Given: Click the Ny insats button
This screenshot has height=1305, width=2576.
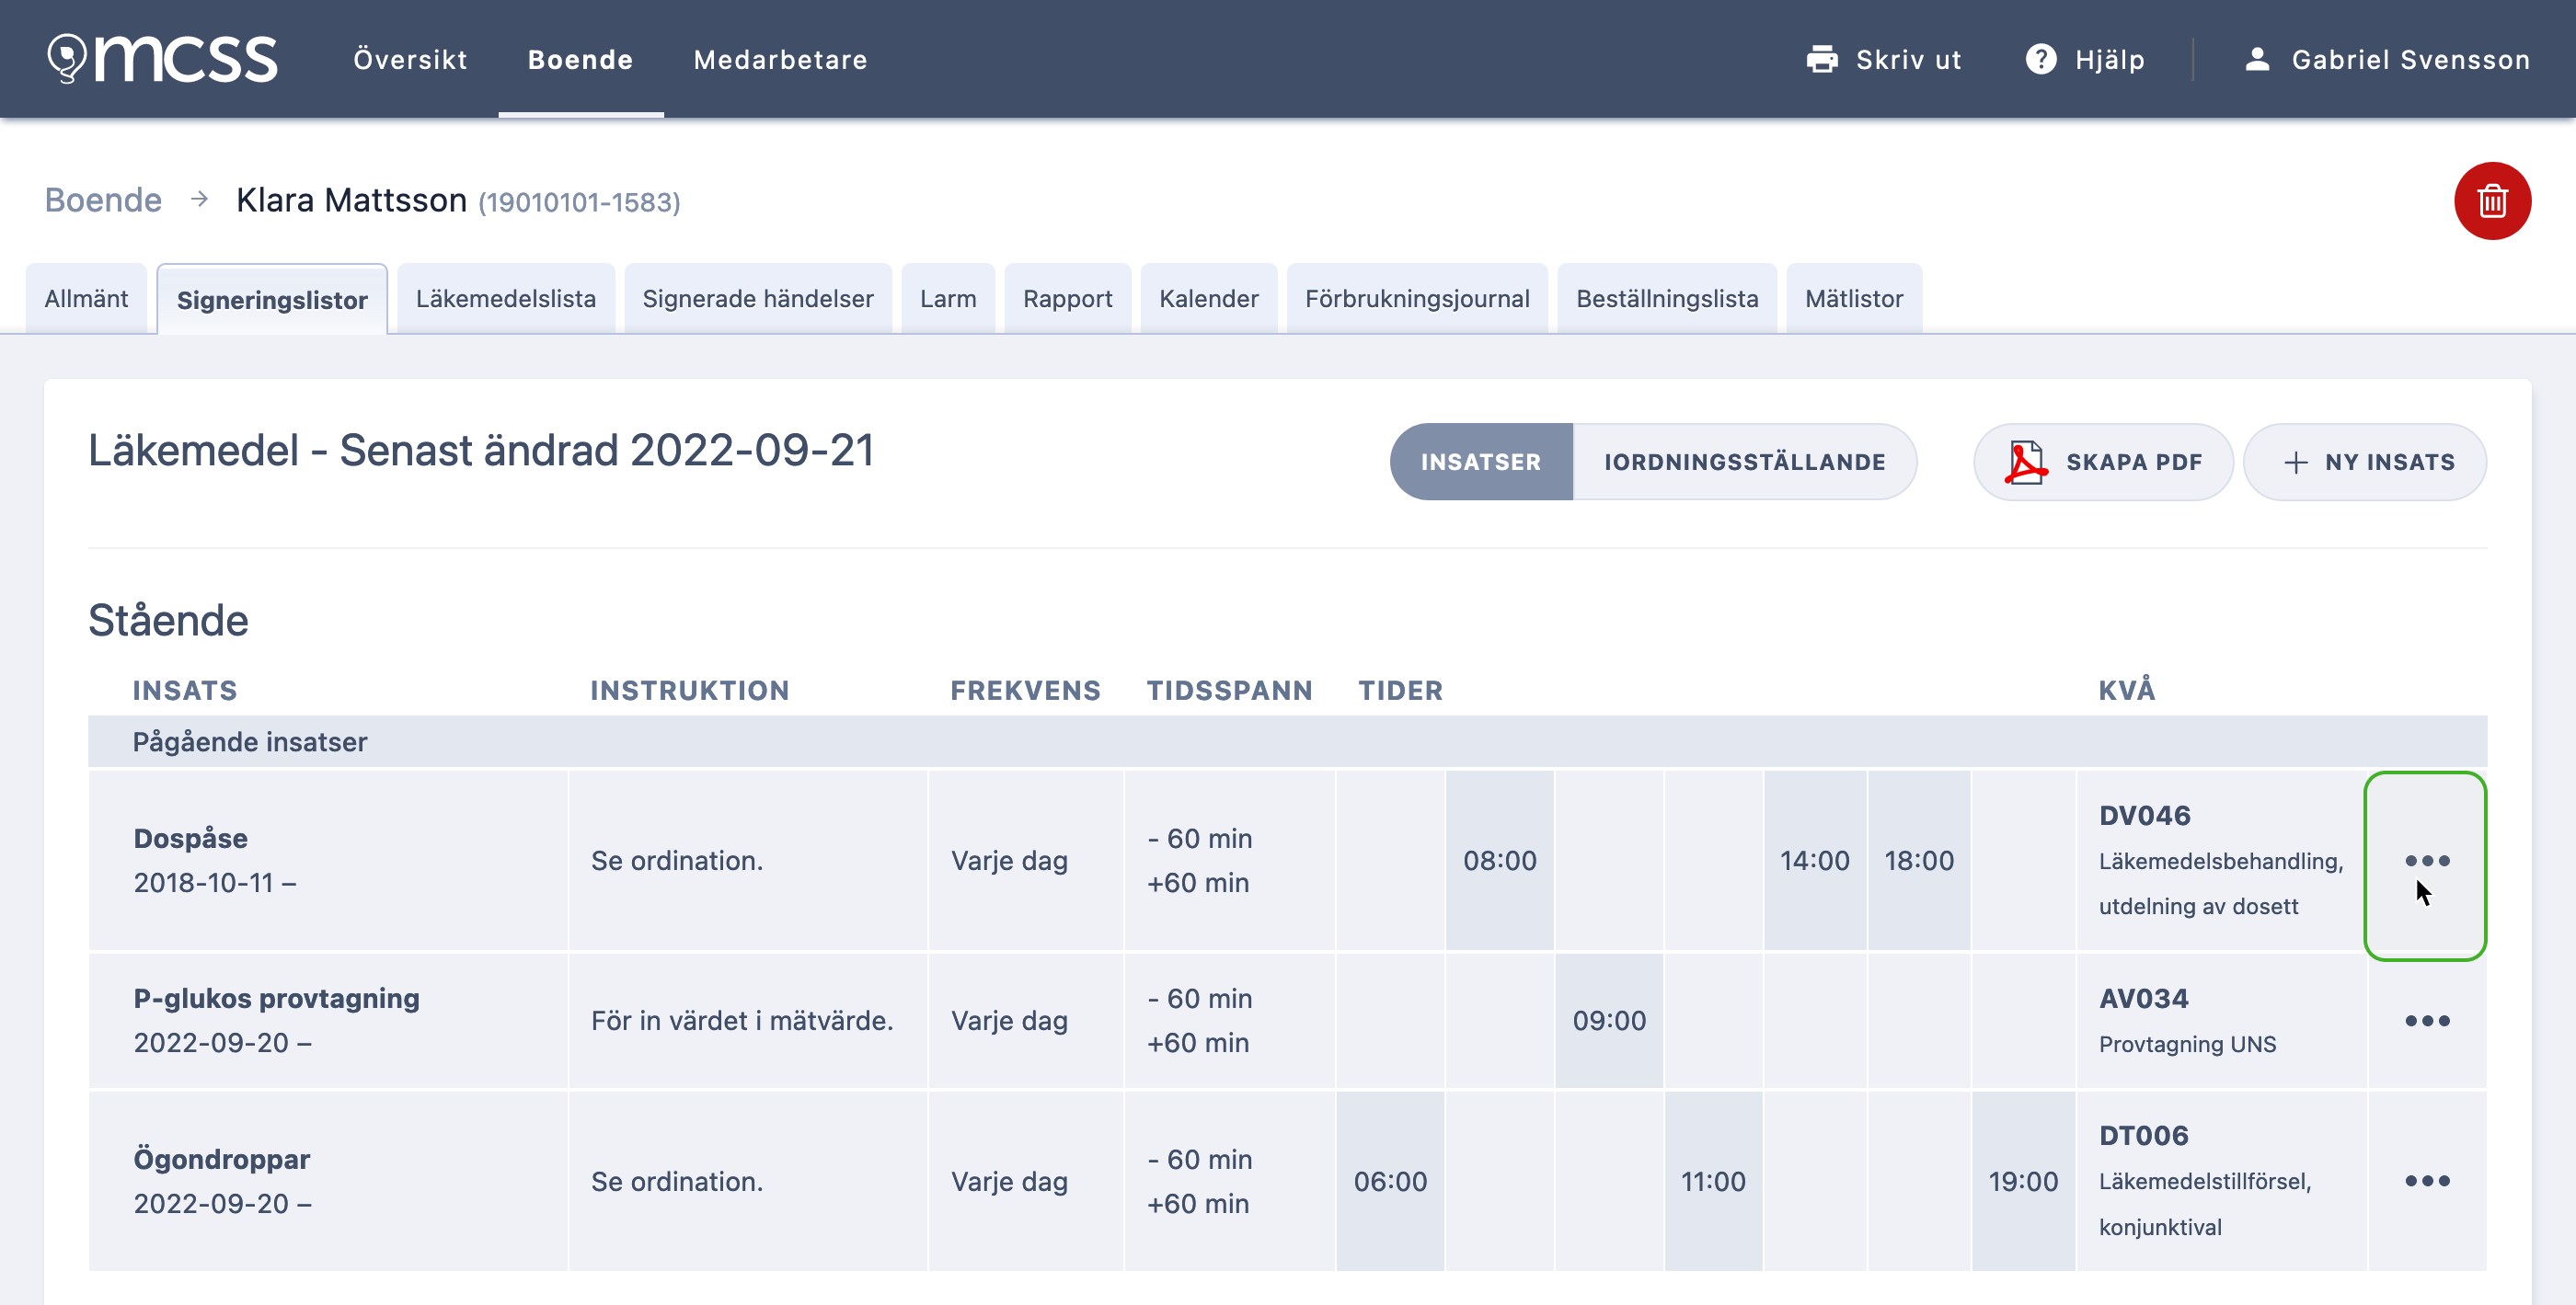Looking at the screenshot, I should click(x=2365, y=462).
